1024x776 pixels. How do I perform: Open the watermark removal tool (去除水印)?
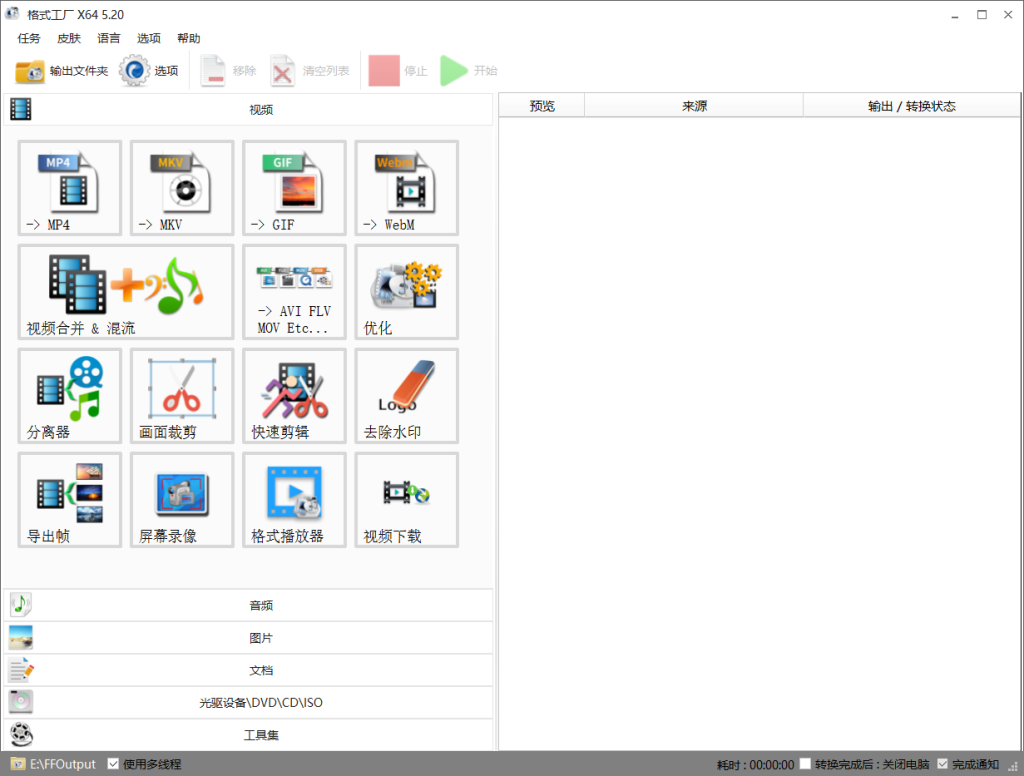coord(406,395)
